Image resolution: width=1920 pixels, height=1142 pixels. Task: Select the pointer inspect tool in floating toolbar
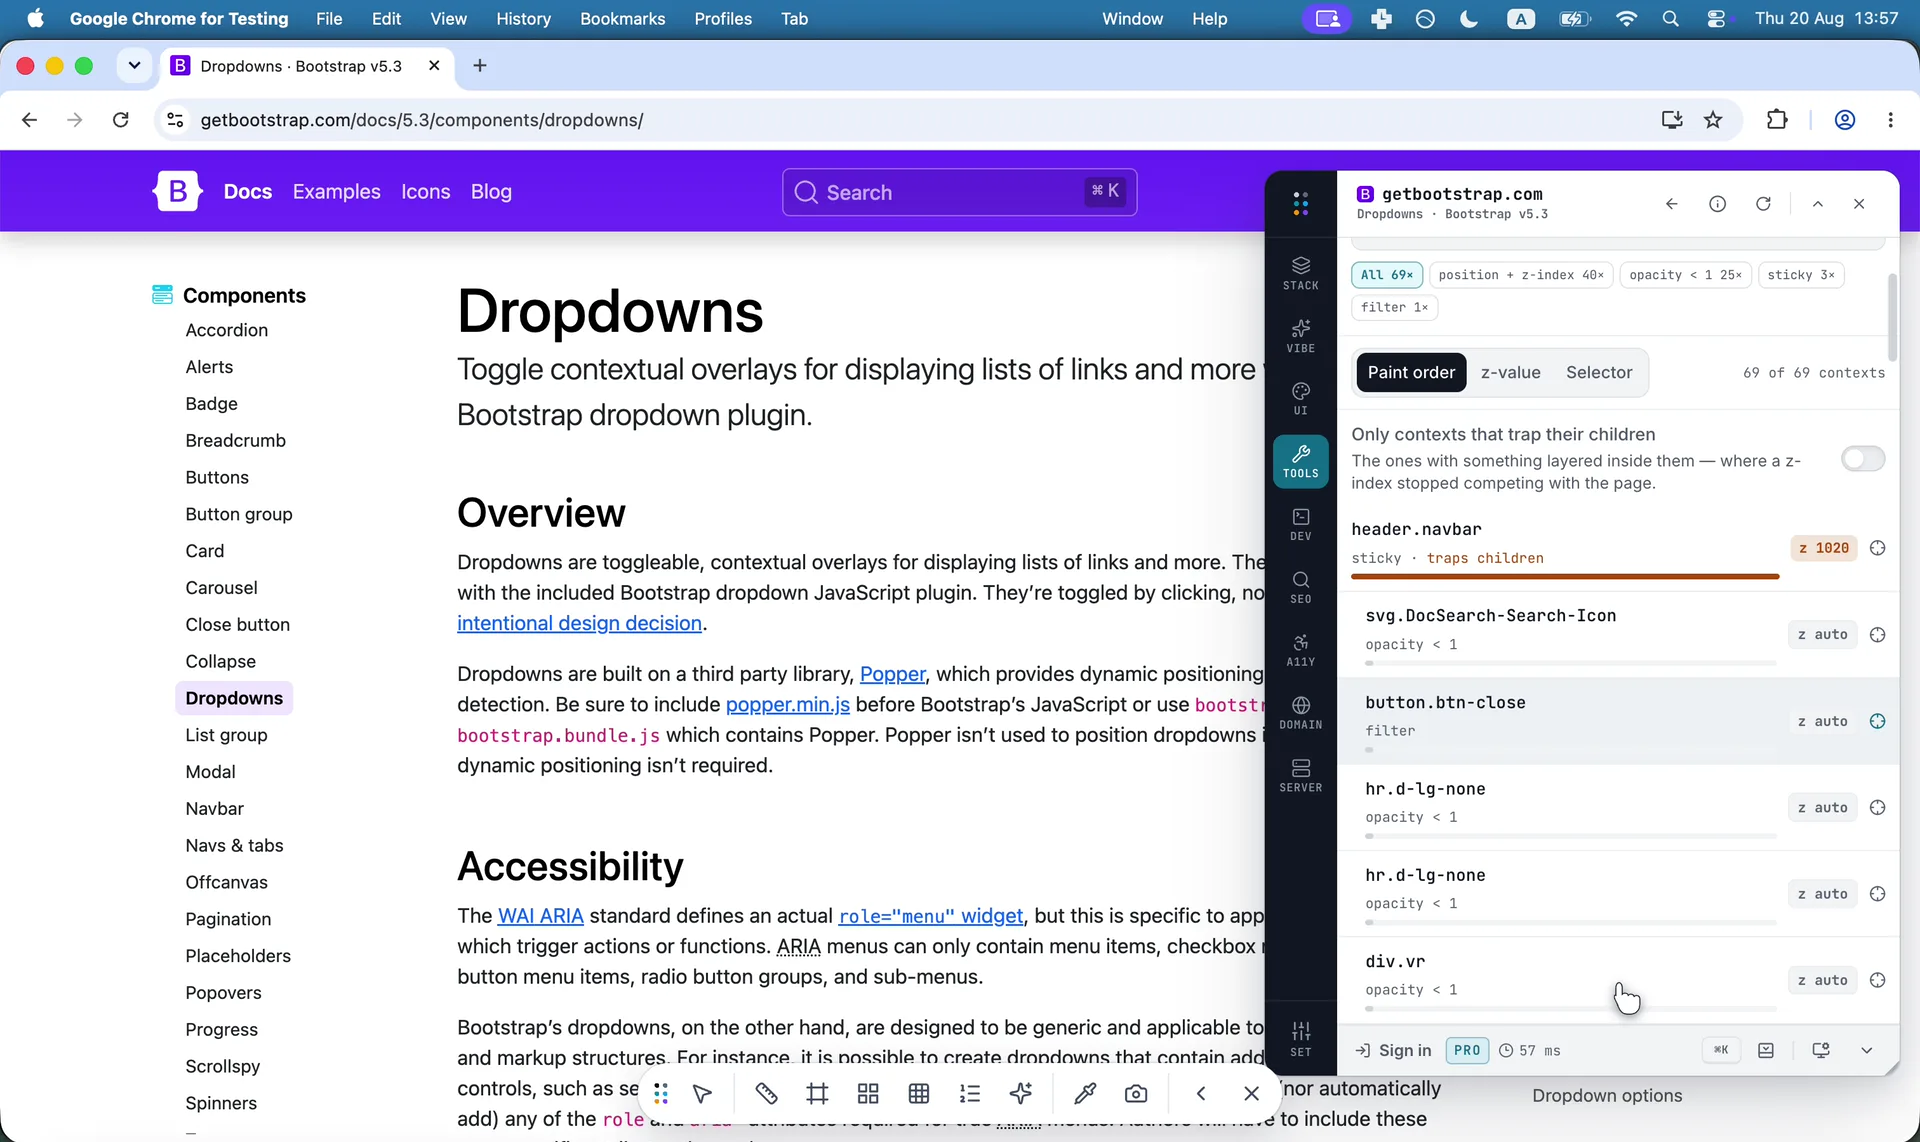pos(702,1094)
